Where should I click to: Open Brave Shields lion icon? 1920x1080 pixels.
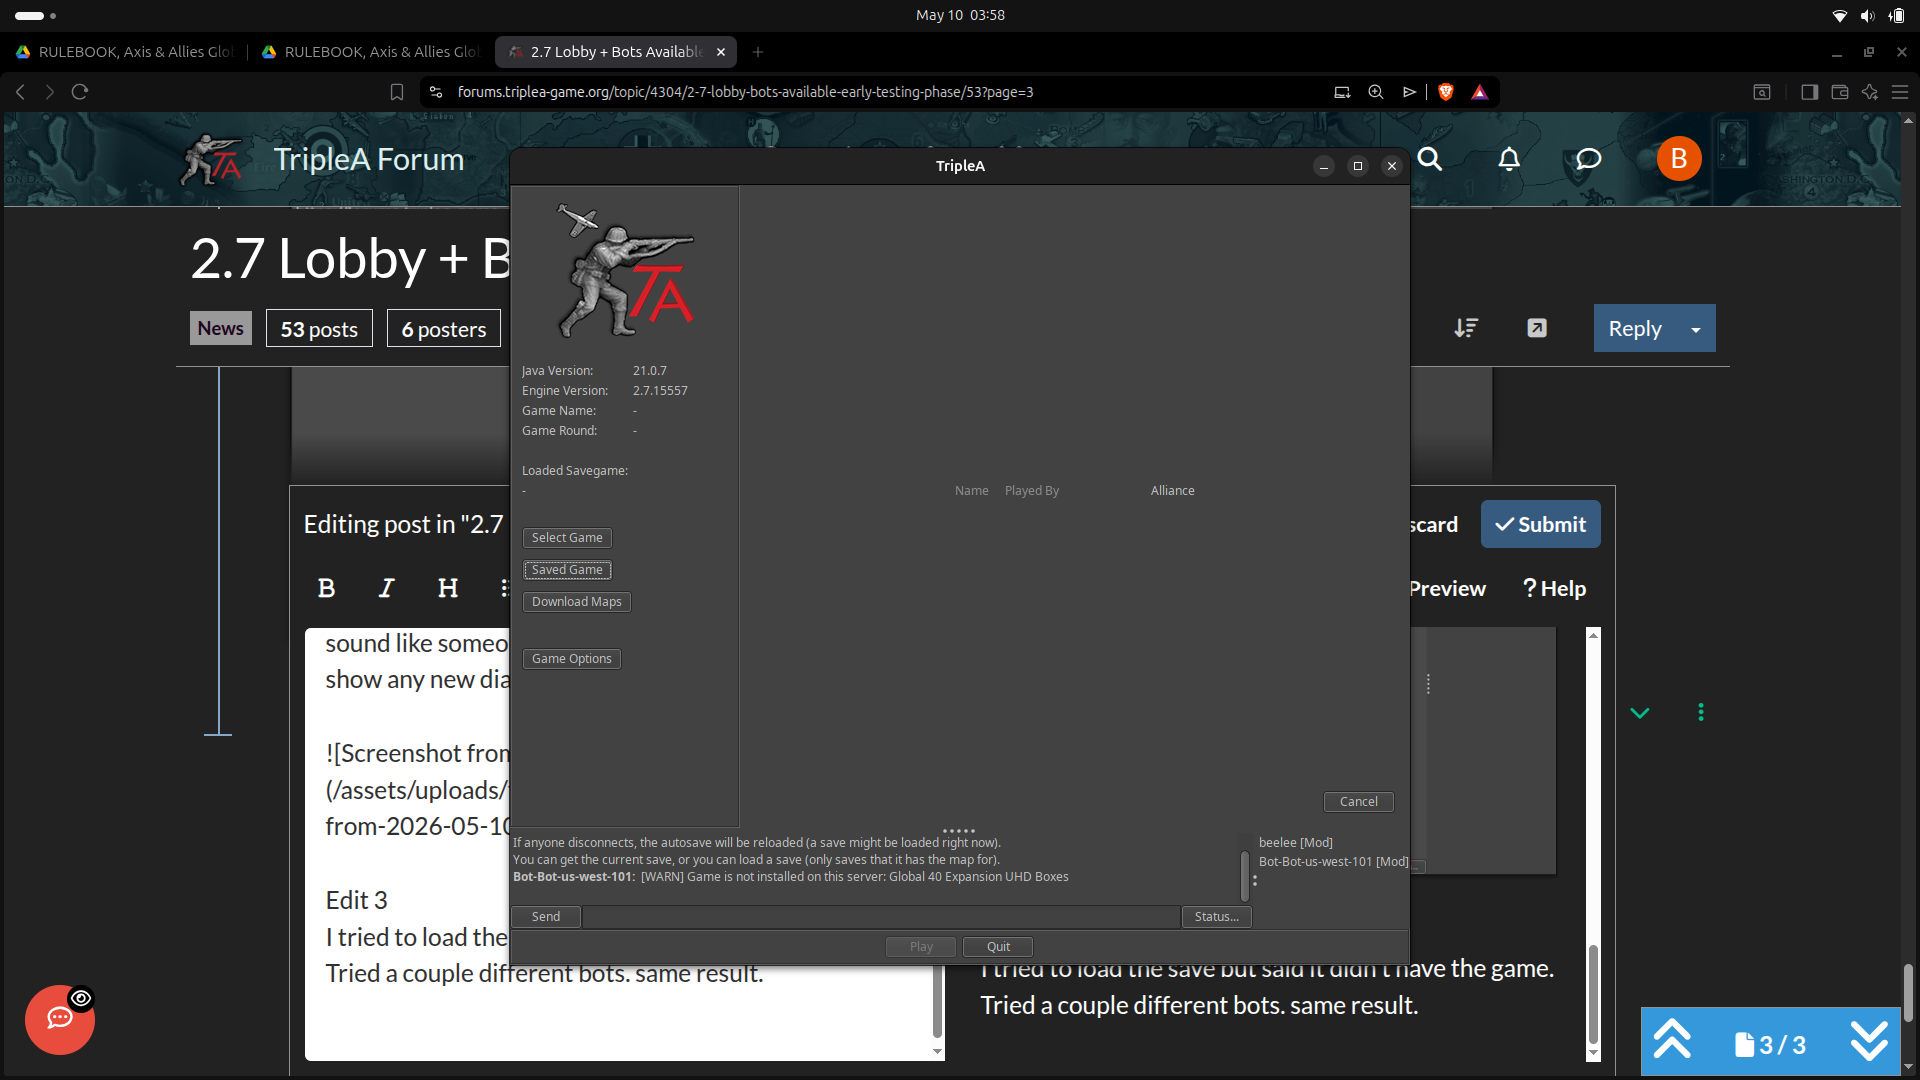click(1445, 92)
